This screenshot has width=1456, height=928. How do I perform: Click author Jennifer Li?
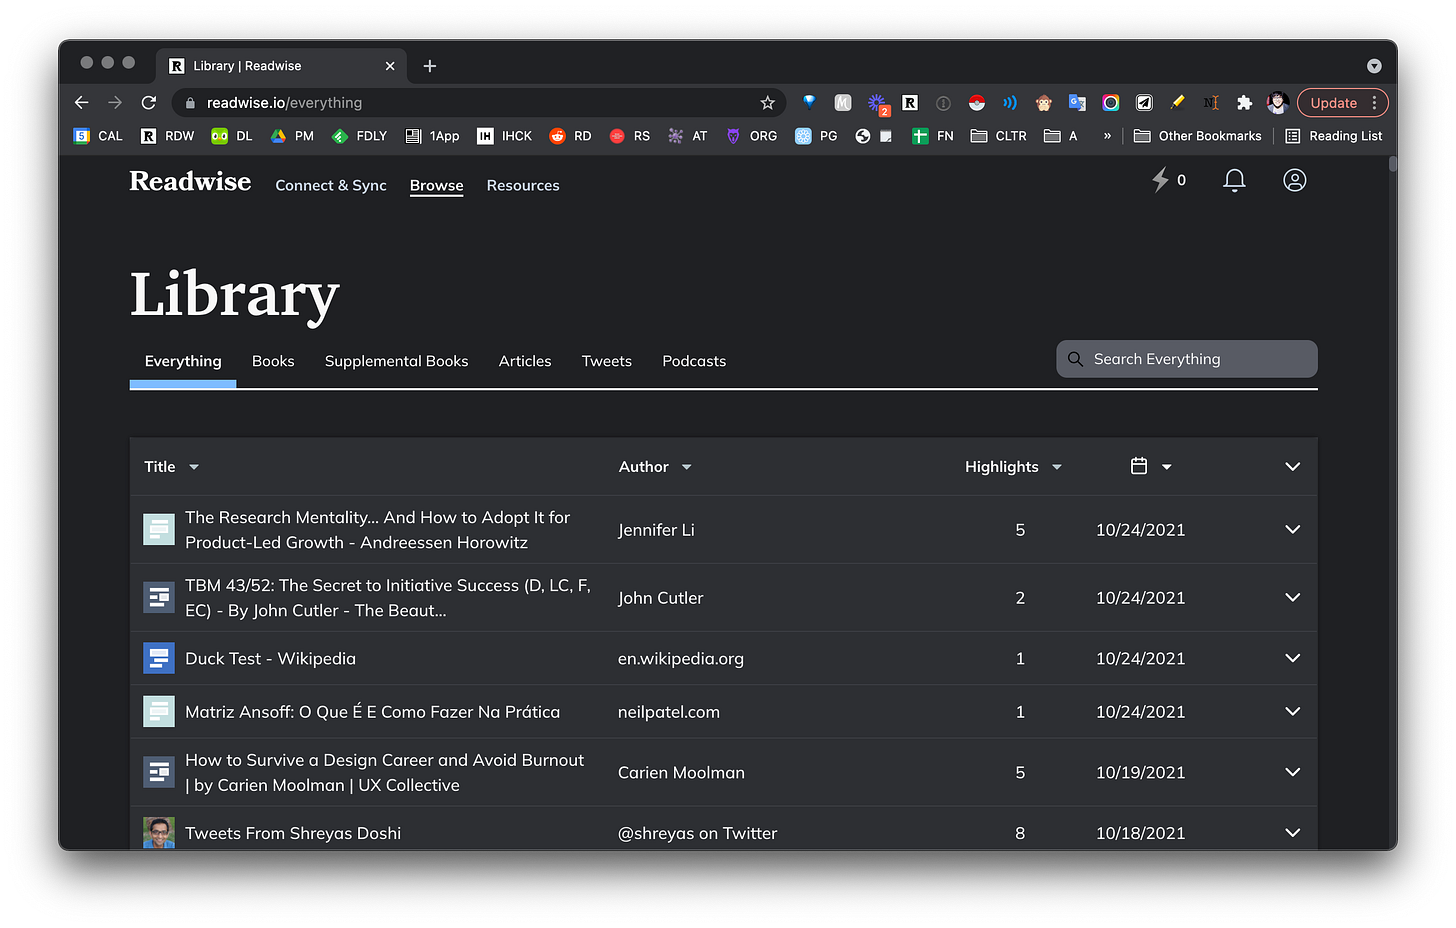pos(656,530)
